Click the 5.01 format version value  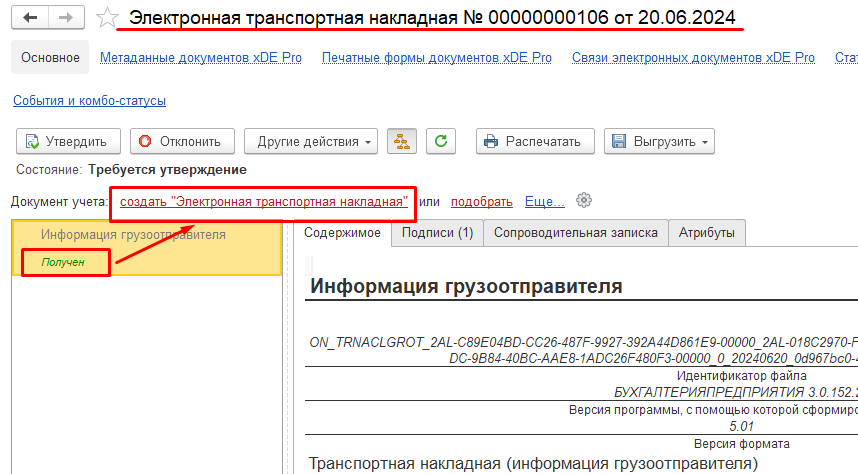click(741, 426)
